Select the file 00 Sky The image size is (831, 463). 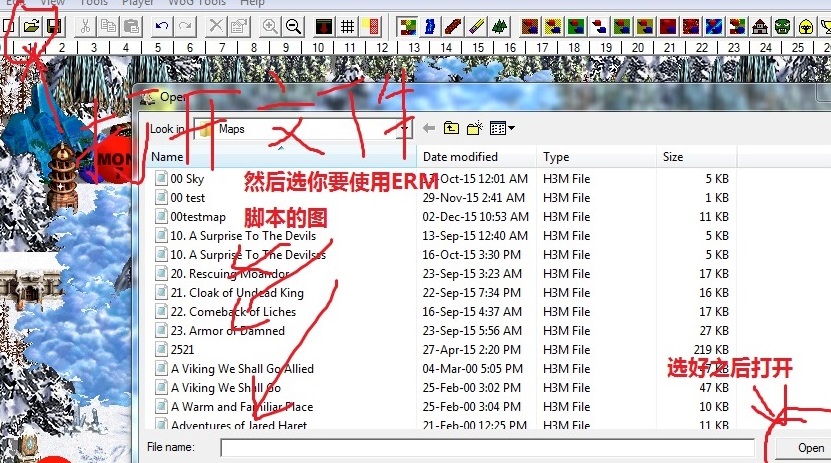(x=187, y=179)
